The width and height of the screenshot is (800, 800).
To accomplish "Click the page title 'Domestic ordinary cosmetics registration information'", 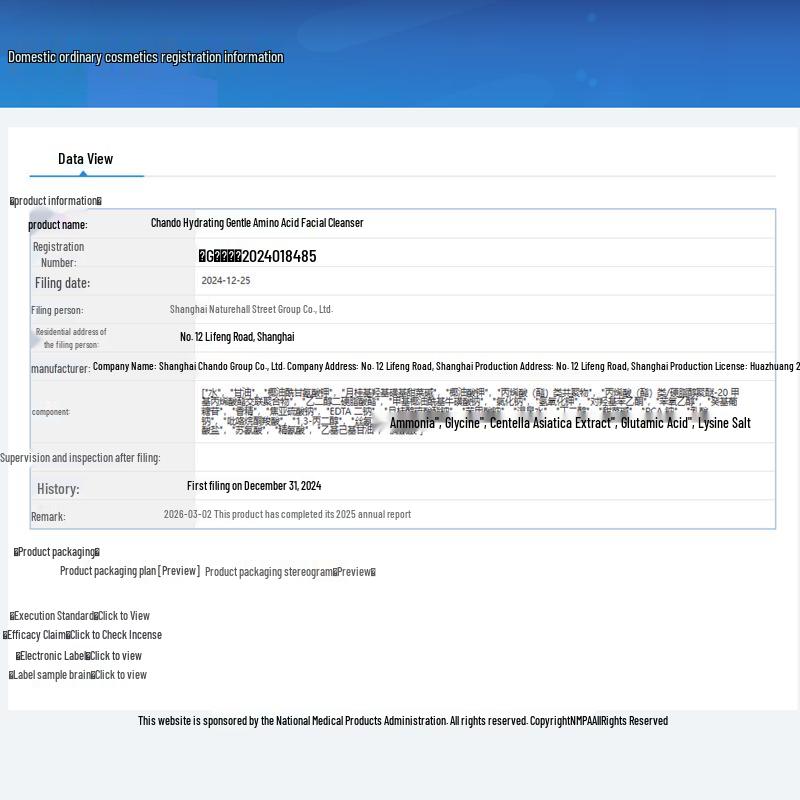I will click(145, 57).
